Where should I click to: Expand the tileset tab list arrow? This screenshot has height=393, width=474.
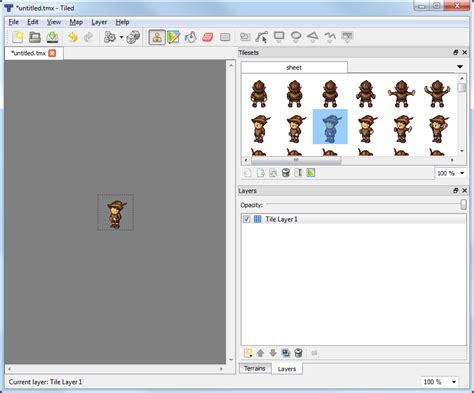coord(460,67)
